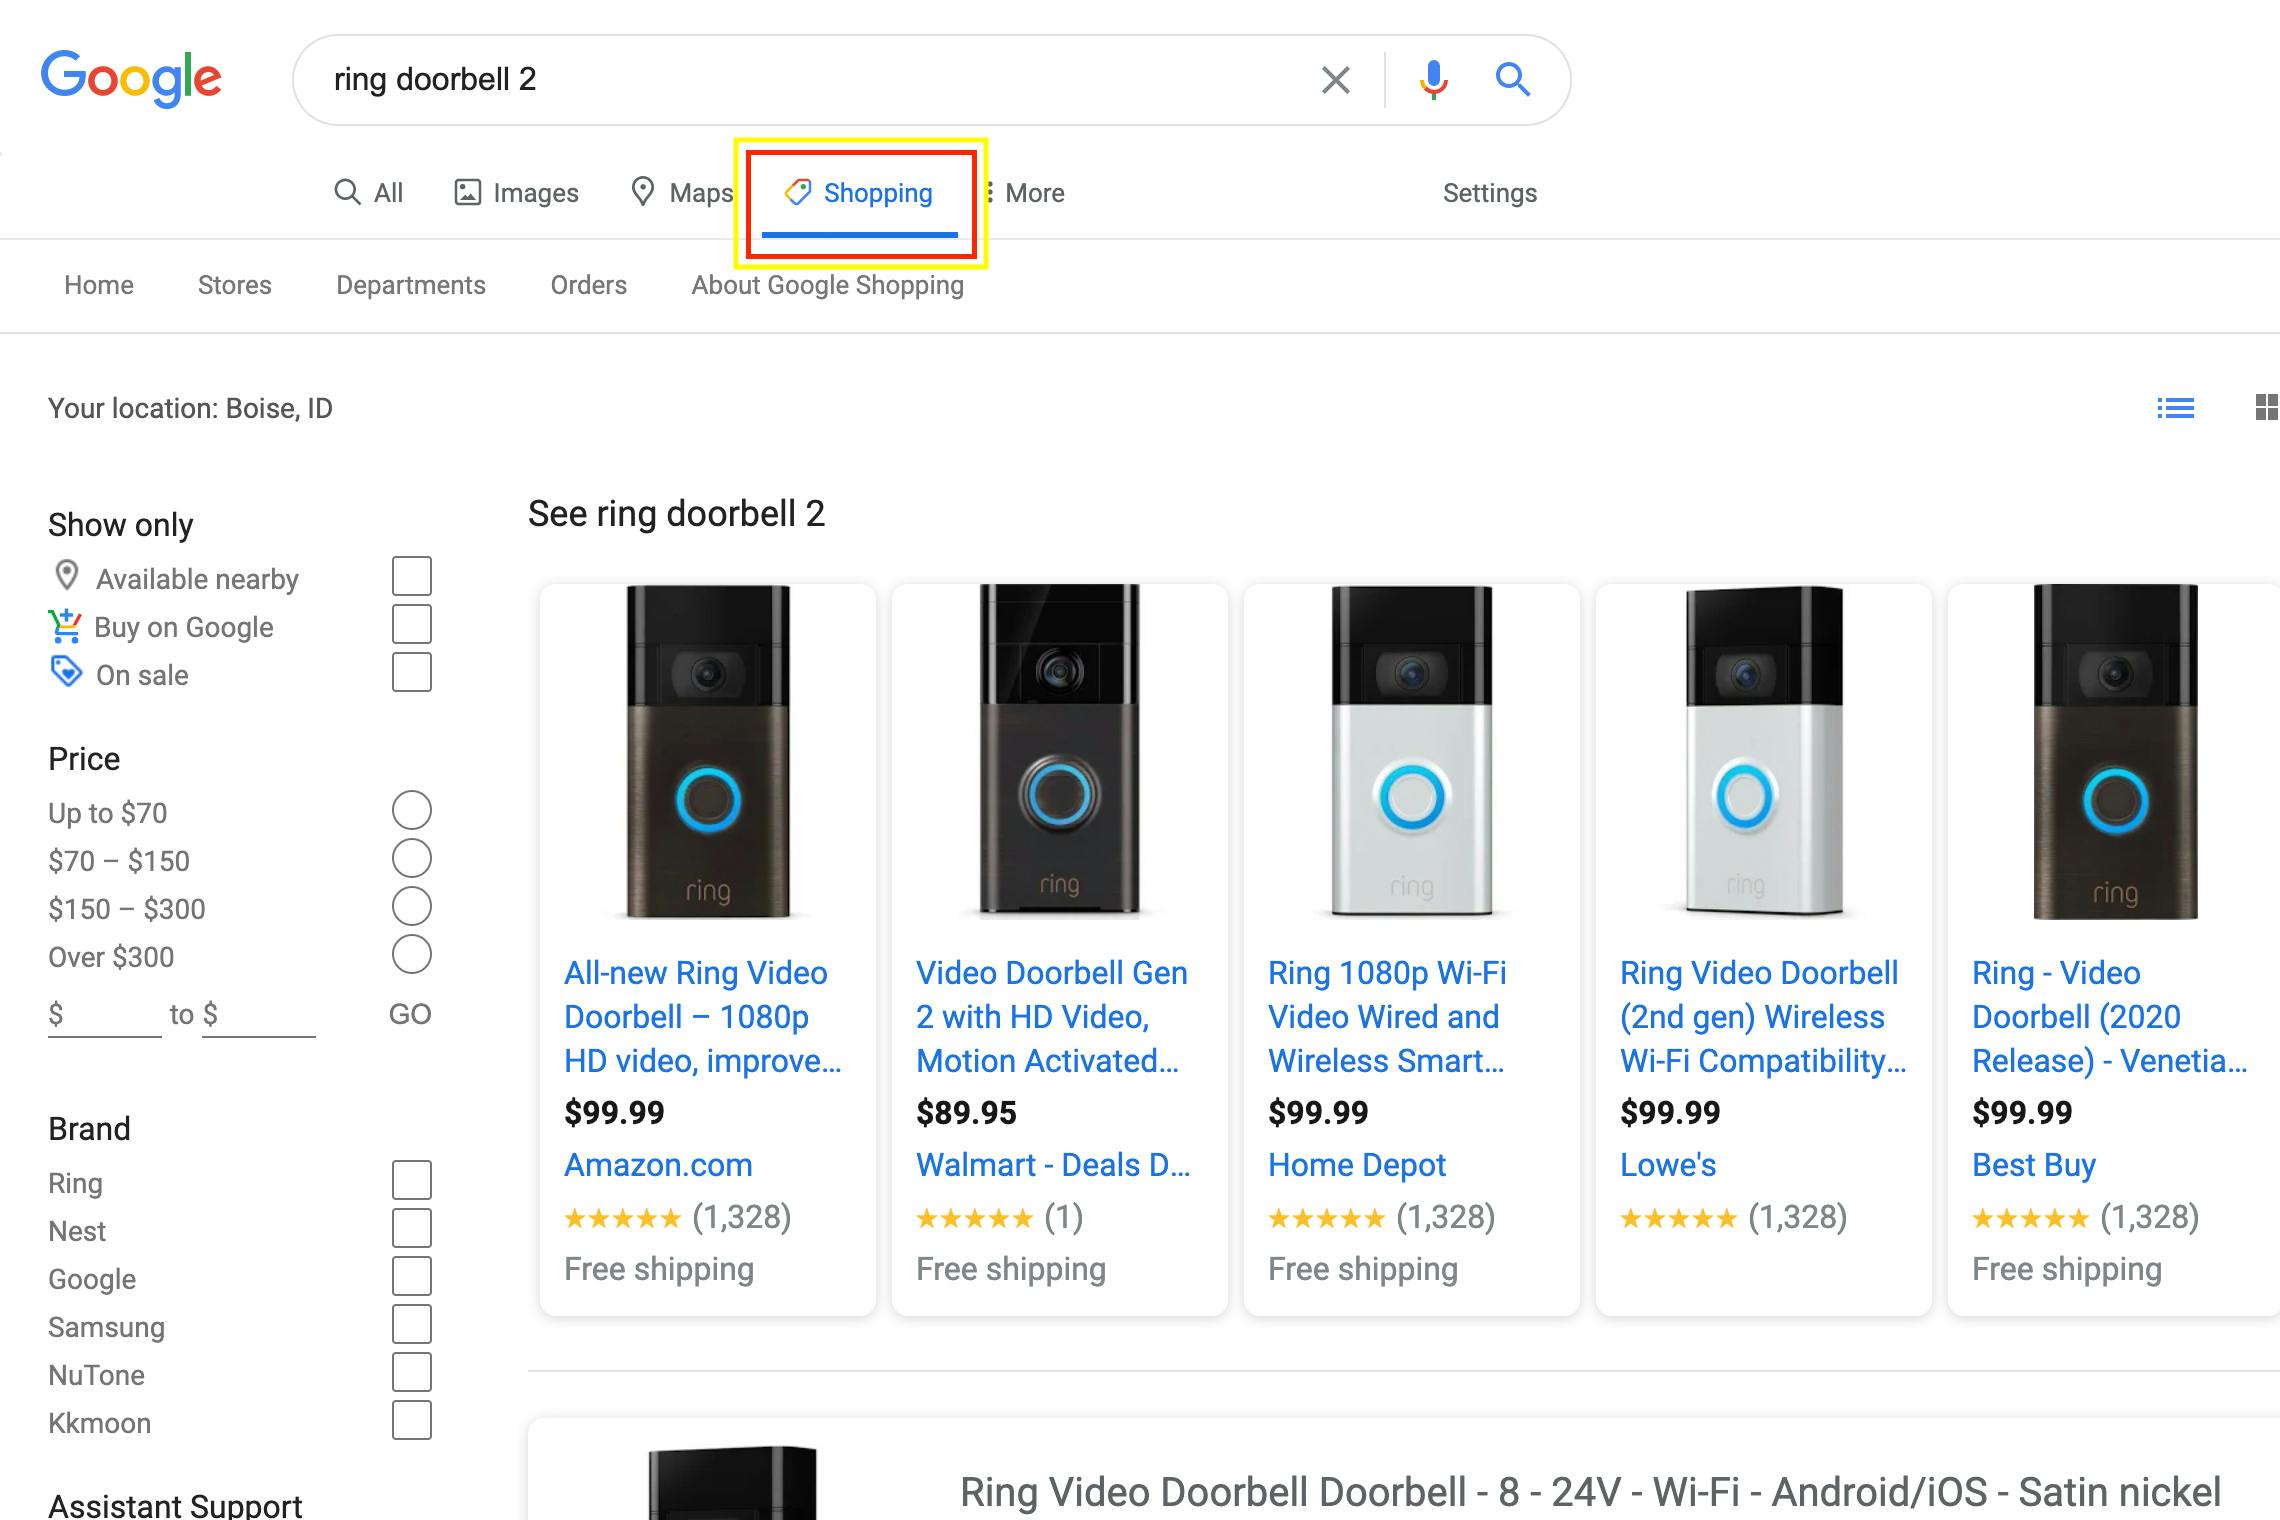The height and width of the screenshot is (1520, 2280).
Task: Visit Home Depot seller link
Action: pyautogui.click(x=1357, y=1165)
